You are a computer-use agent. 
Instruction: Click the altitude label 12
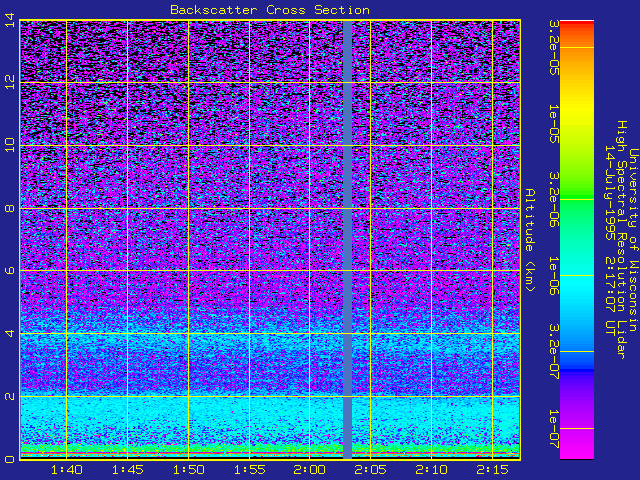click(10, 82)
